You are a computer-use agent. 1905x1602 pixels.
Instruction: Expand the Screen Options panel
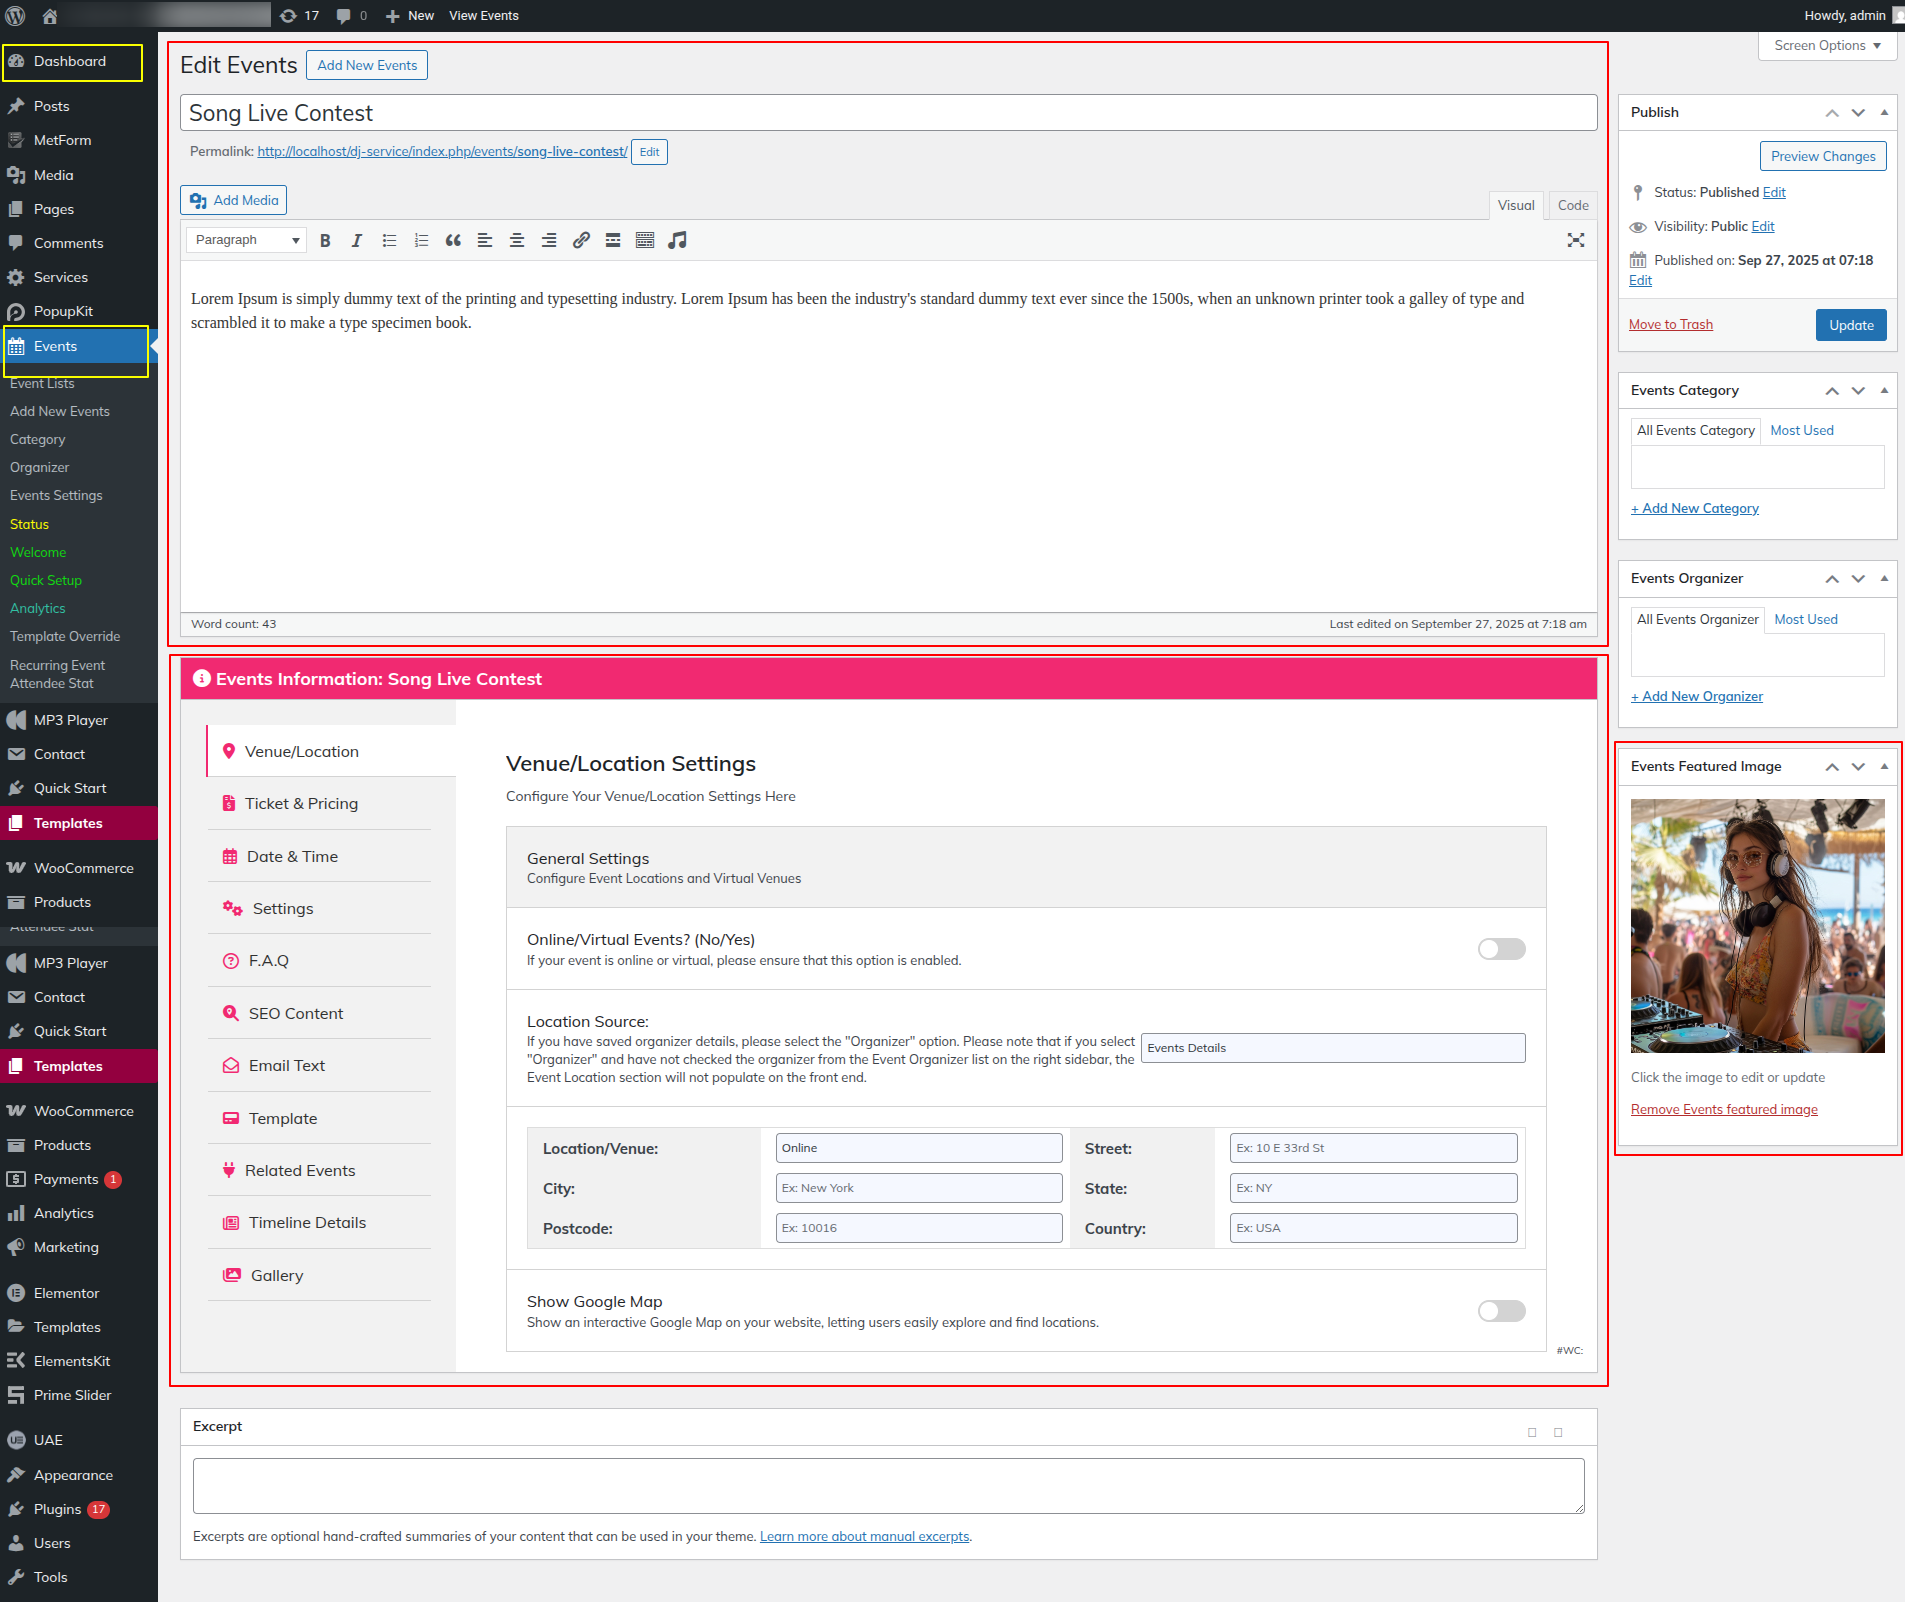pos(1827,46)
